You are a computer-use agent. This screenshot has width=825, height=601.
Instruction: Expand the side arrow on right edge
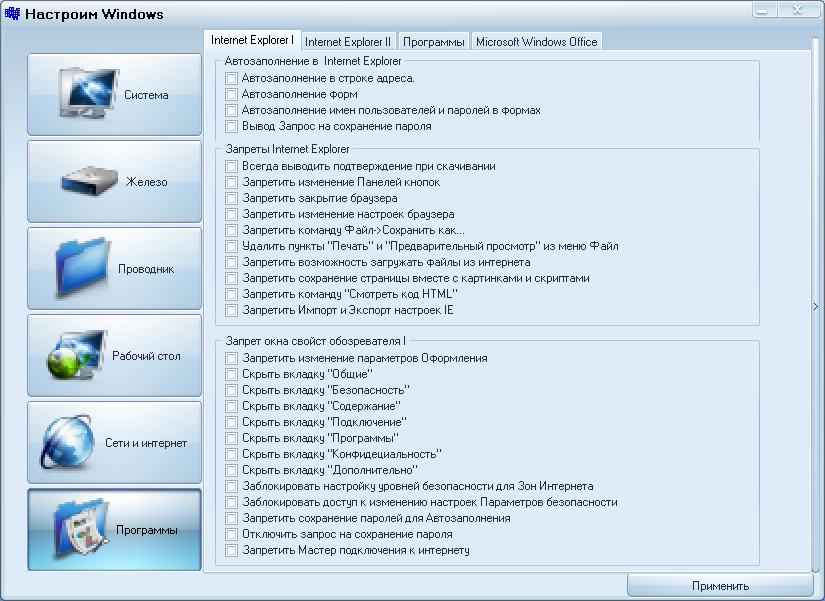[x=816, y=306]
